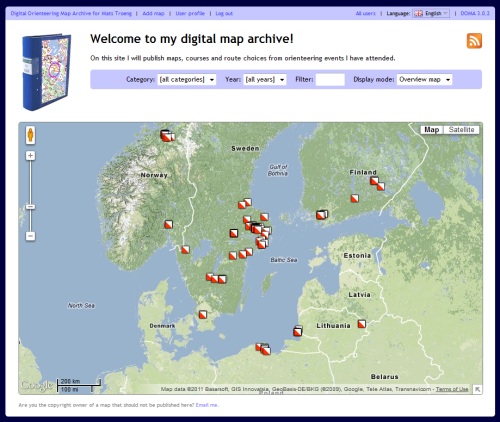
Task: Click the map zoom slider handle
Action: (x=30, y=207)
